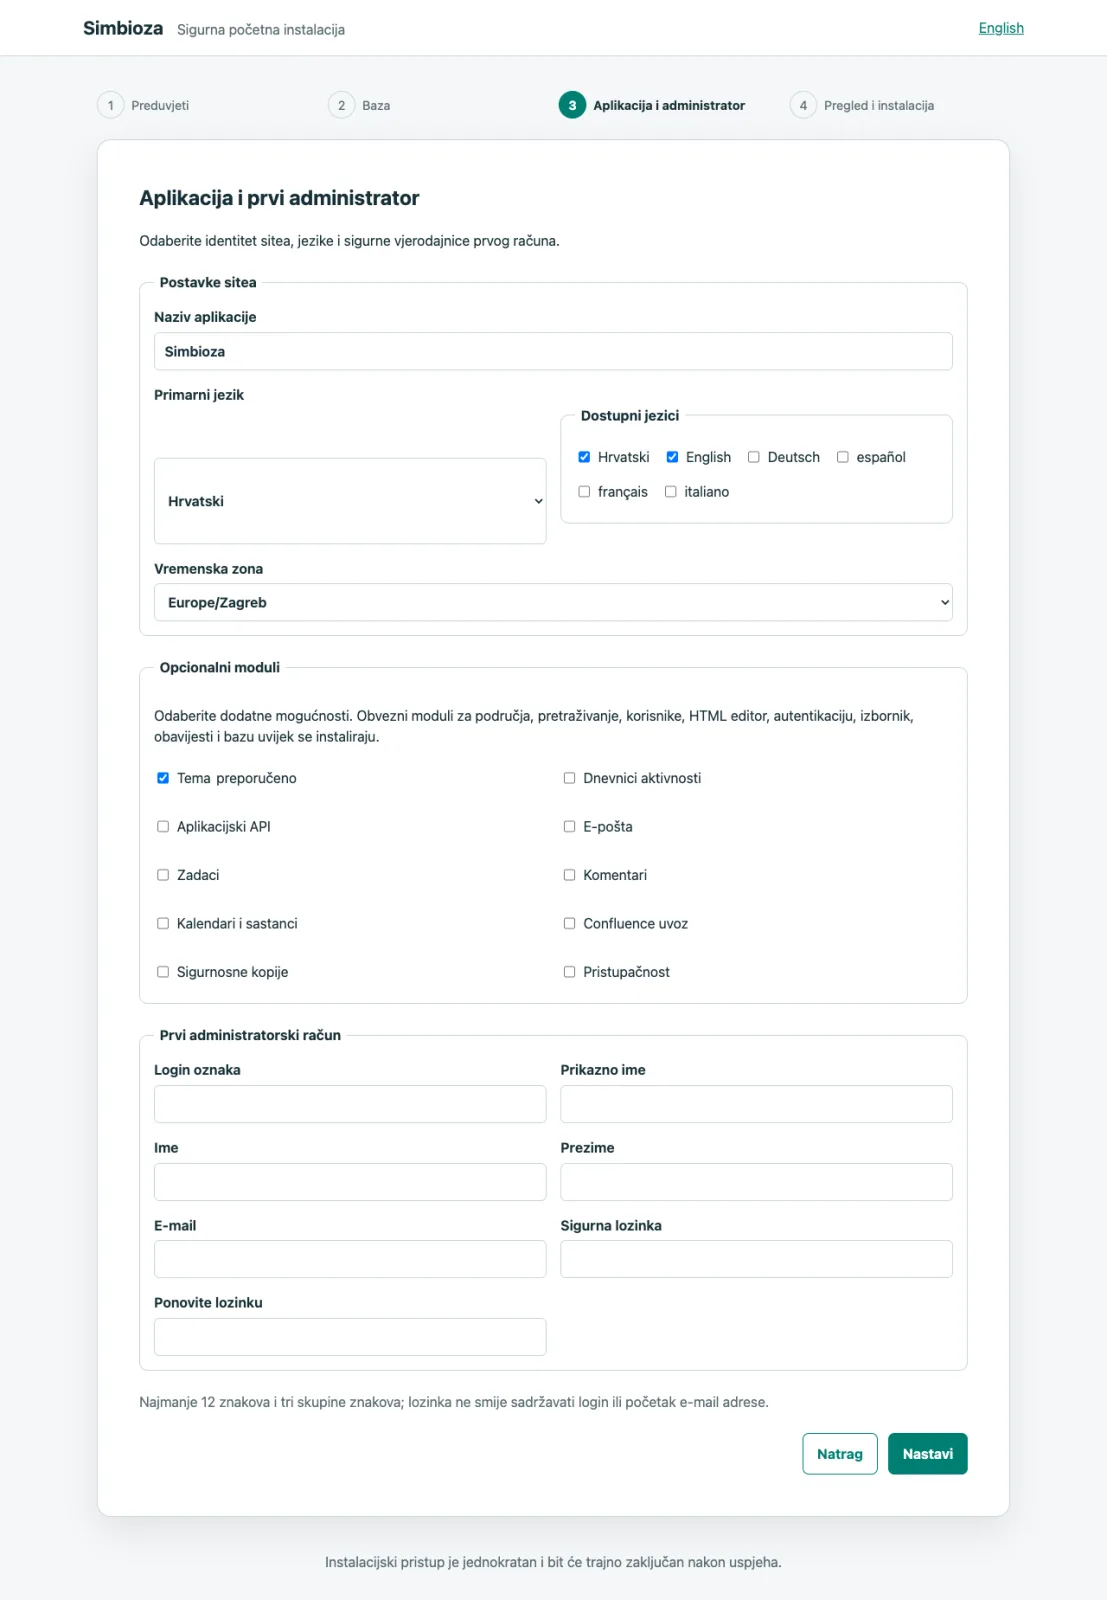Focus the Login oznaka field

pos(350,1104)
